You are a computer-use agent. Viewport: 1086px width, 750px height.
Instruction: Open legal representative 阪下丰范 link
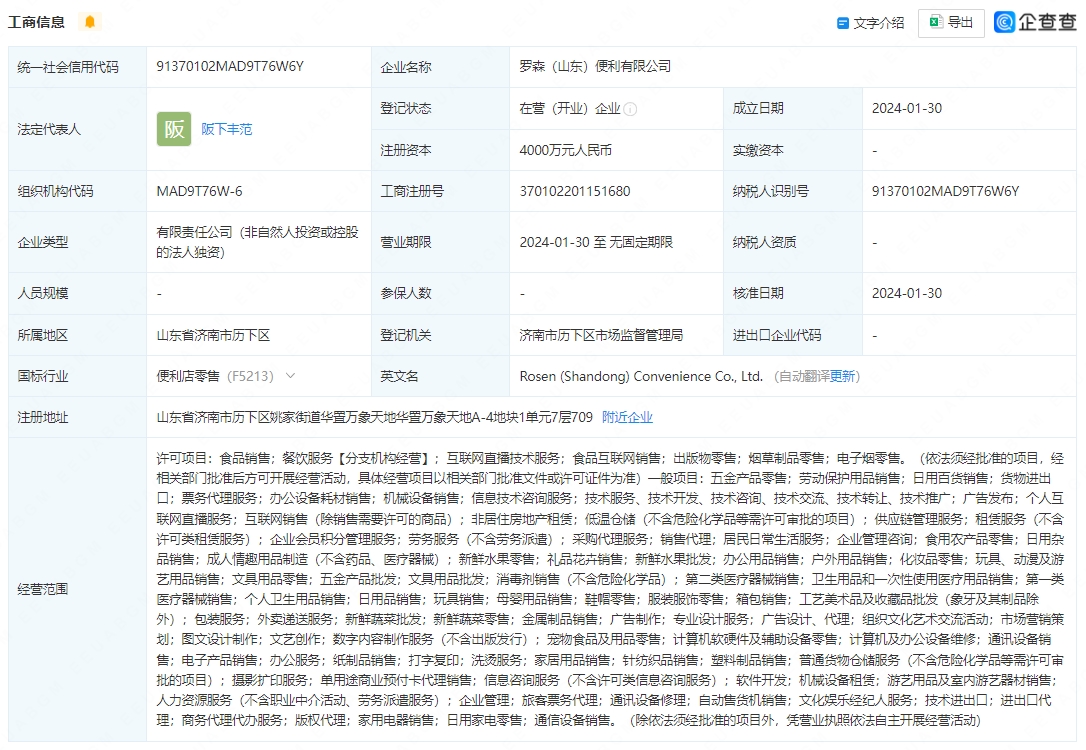(x=226, y=130)
